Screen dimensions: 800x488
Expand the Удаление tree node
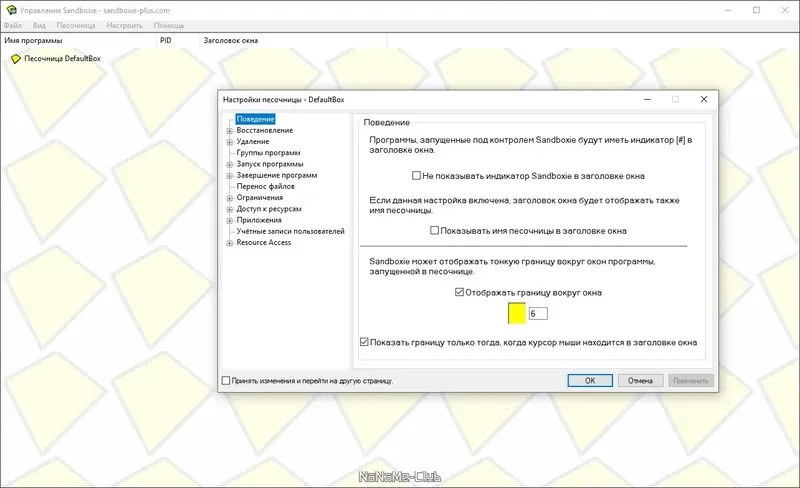[230, 142]
